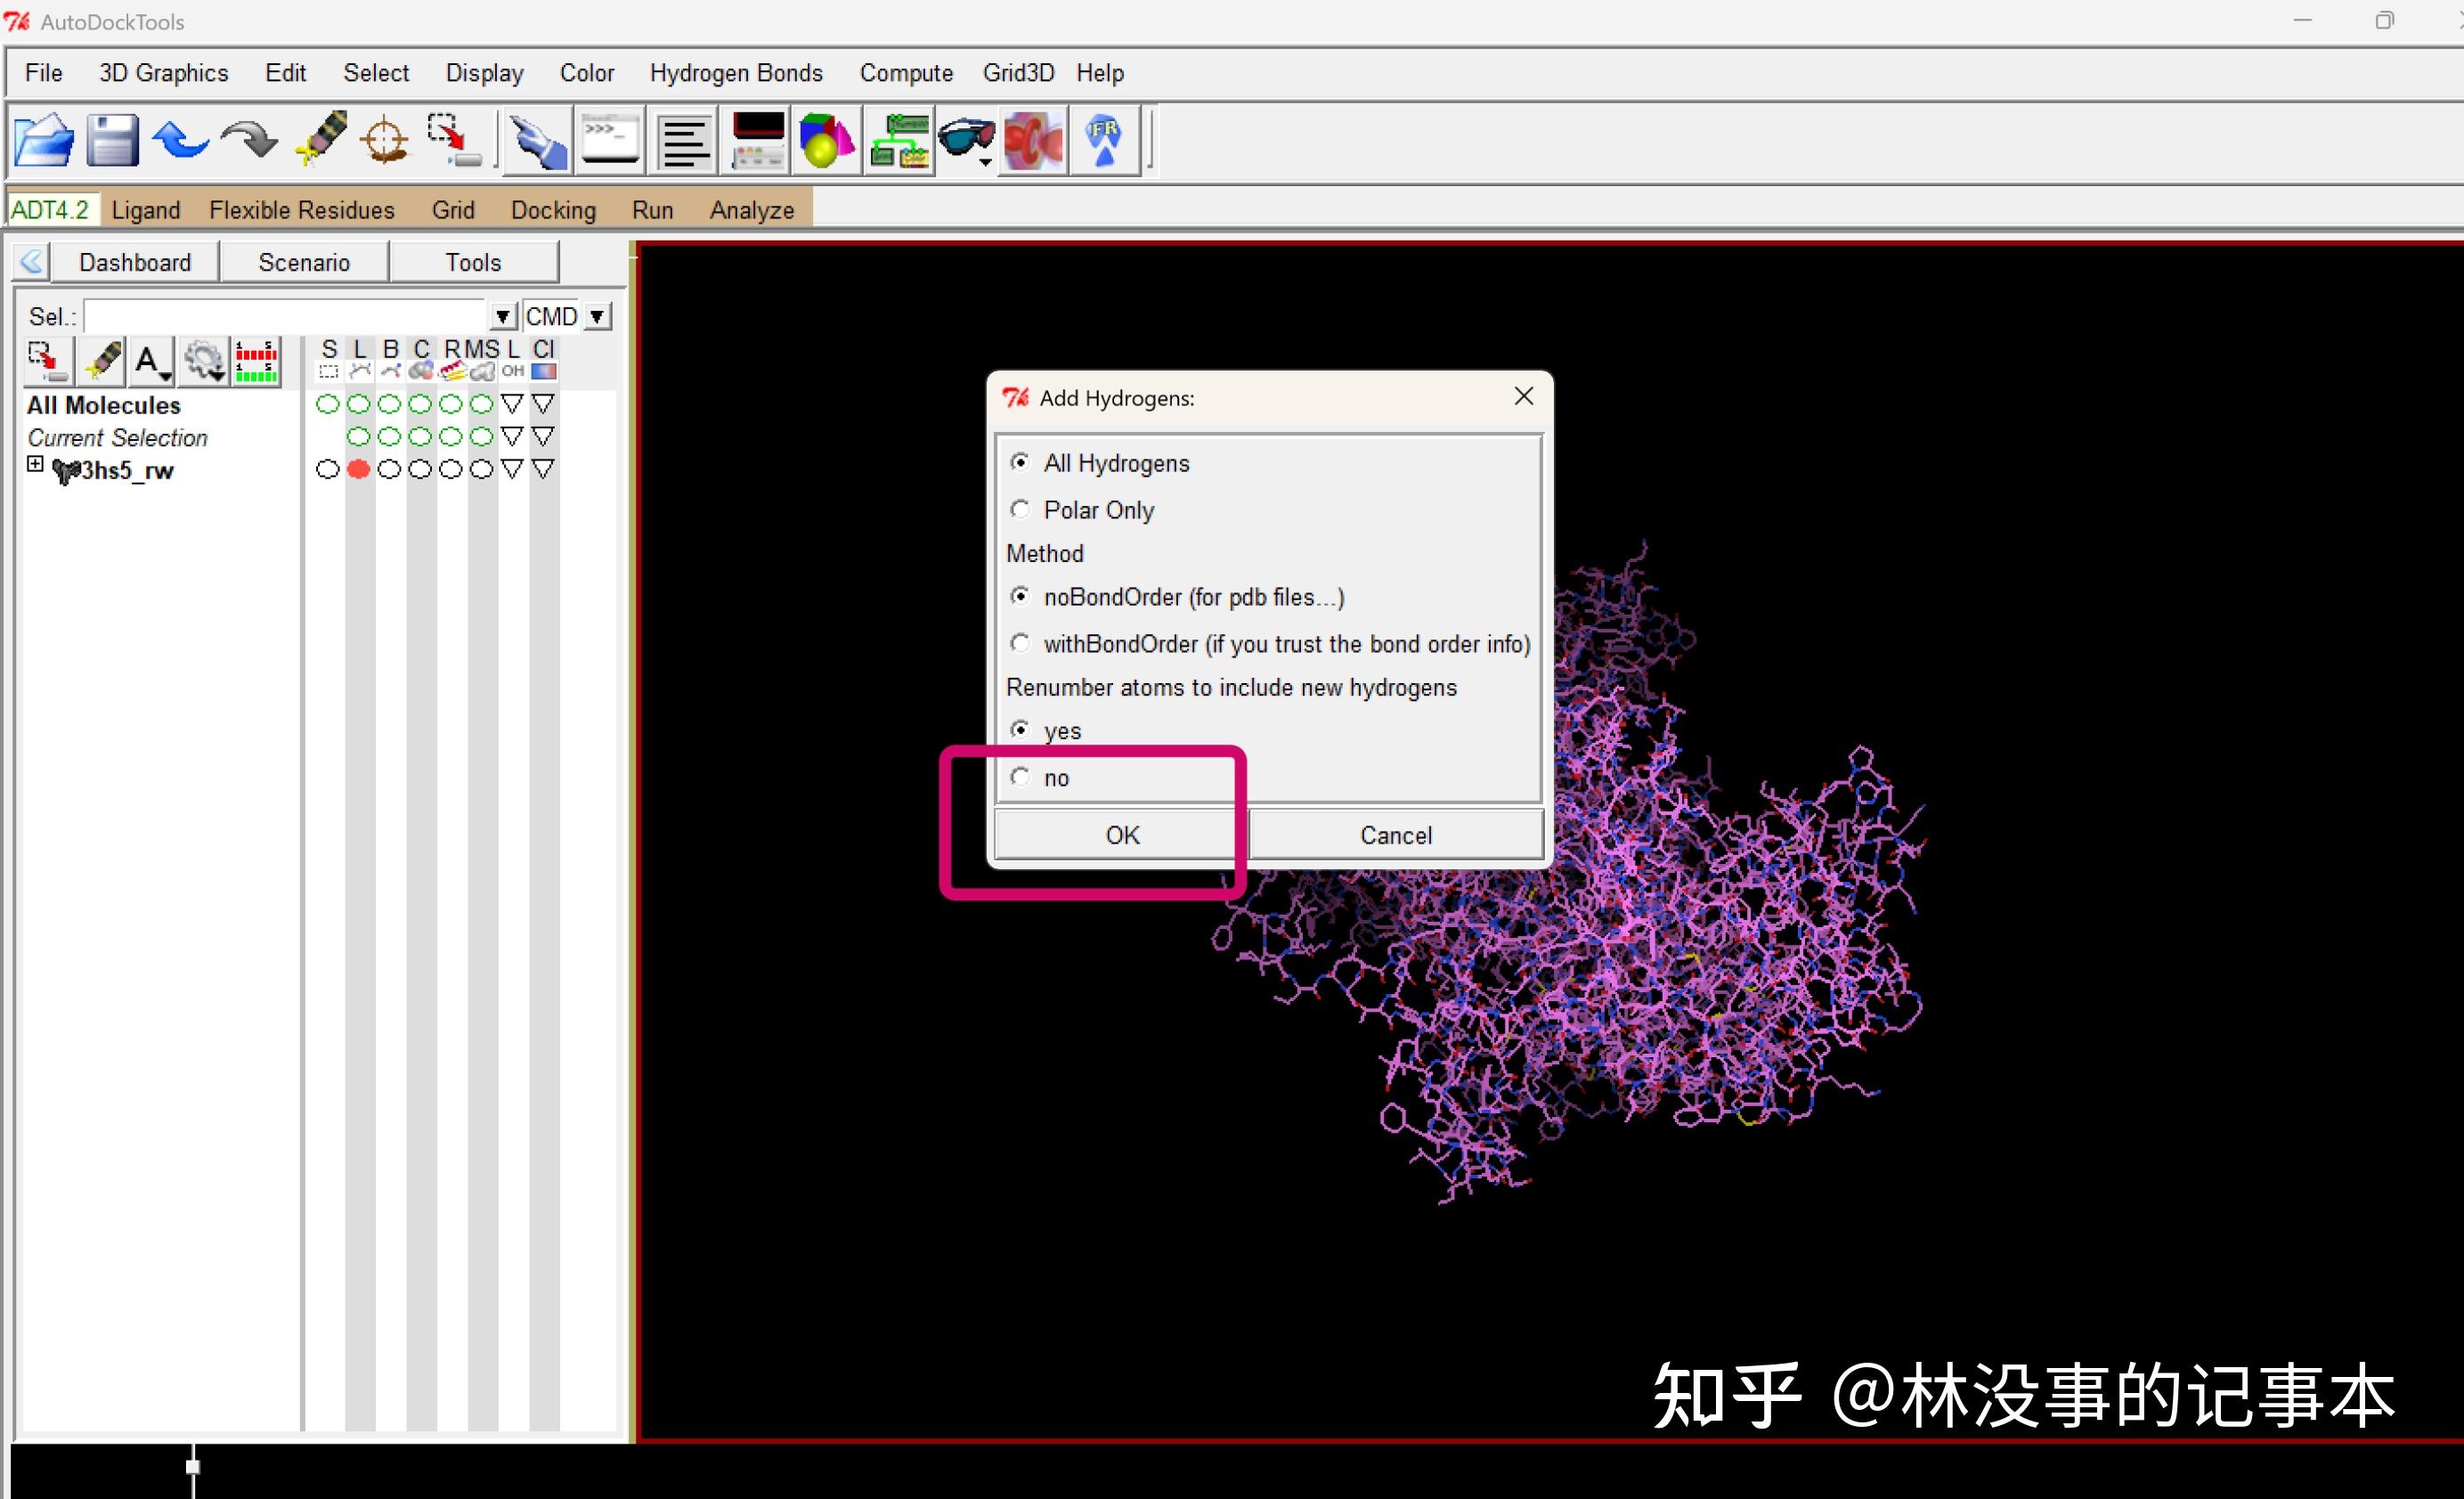Screen dimensions: 2464x1499
Task: Open the CMD dropdown arrow
Action: pos(597,317)
